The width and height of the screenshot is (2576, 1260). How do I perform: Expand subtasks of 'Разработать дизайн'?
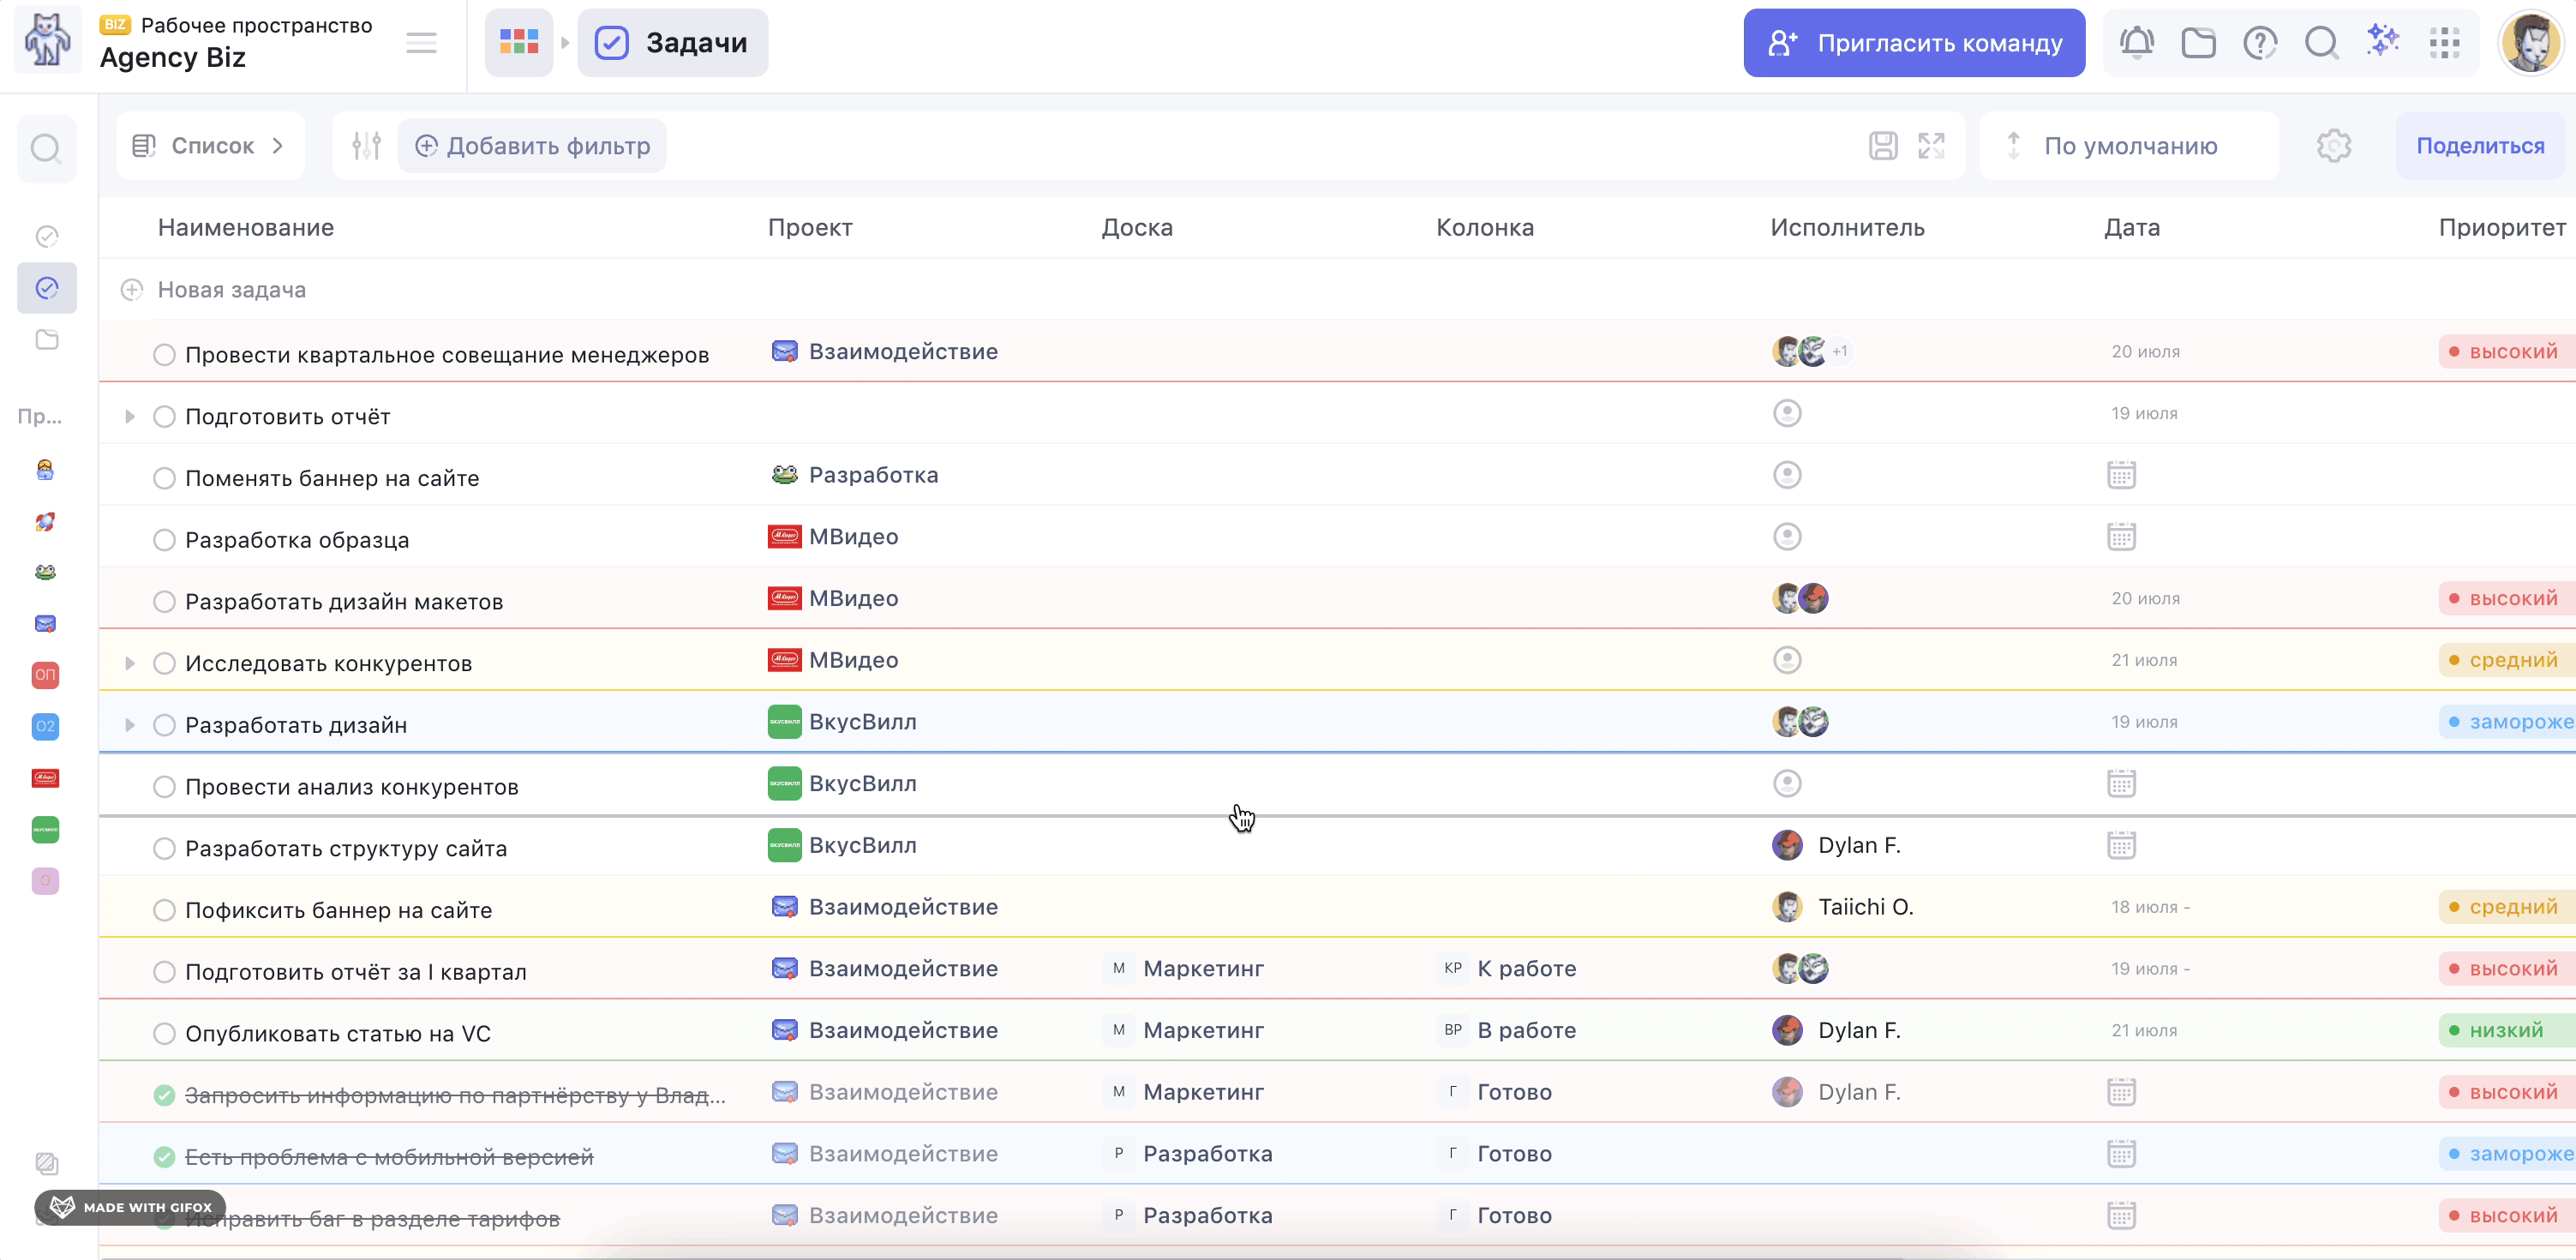point(129,725)
